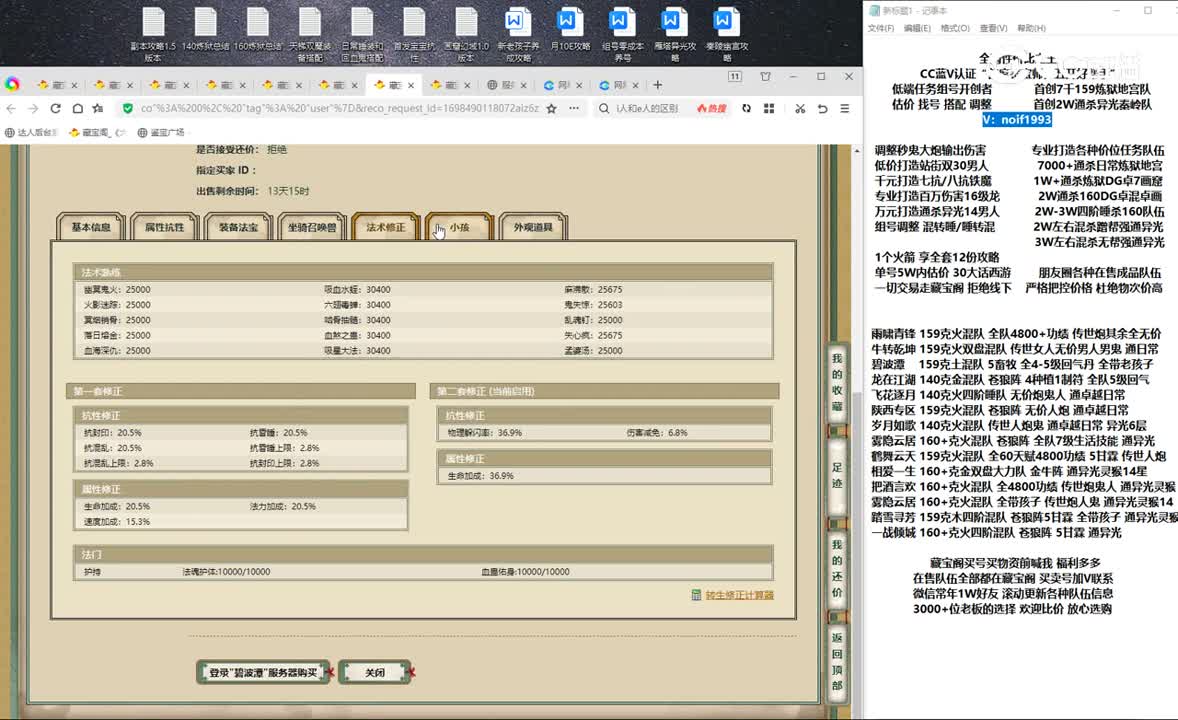Screen dimensions: 1178x720
Task: Open the three-dot more options in address bar
Action: coord(574,108)
